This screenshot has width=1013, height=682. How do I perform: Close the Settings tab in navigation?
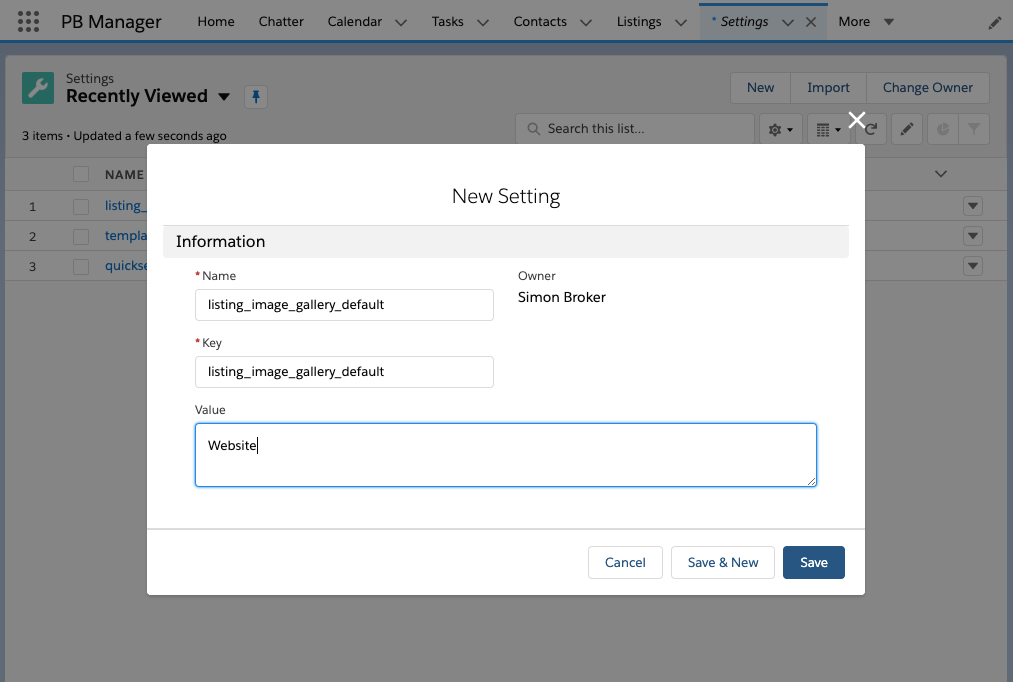[x=811, y=22]
